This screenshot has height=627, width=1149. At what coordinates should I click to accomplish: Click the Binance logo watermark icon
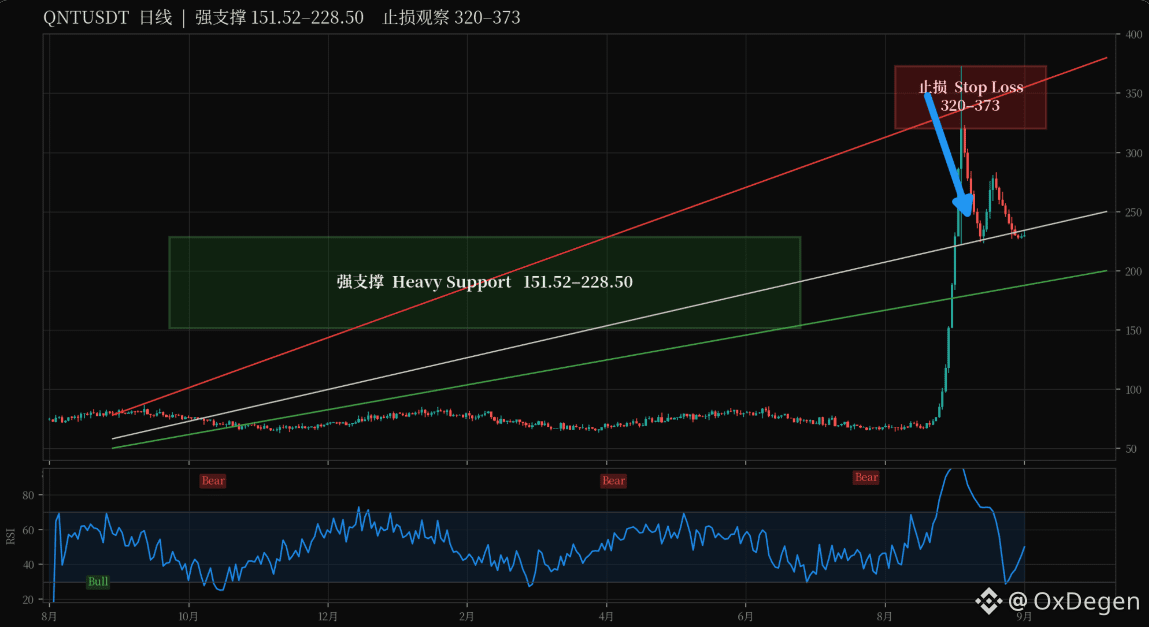(989, 601)
